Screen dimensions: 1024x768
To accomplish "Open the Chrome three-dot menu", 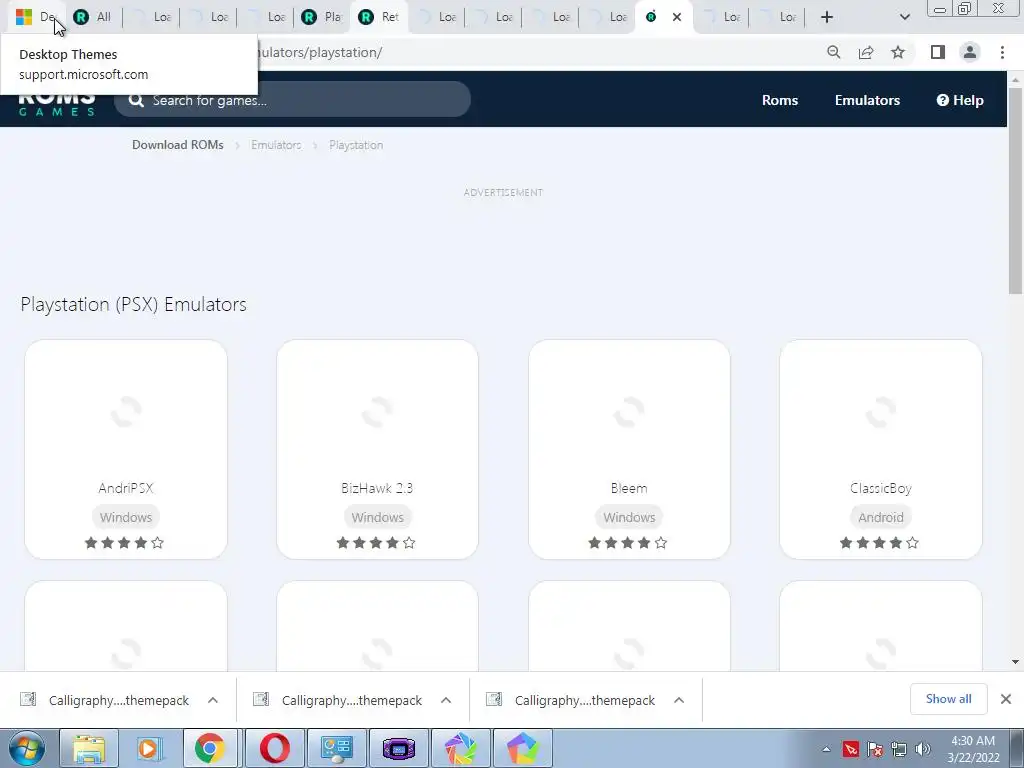I will pyautogui.click(x=1002, y=52).
